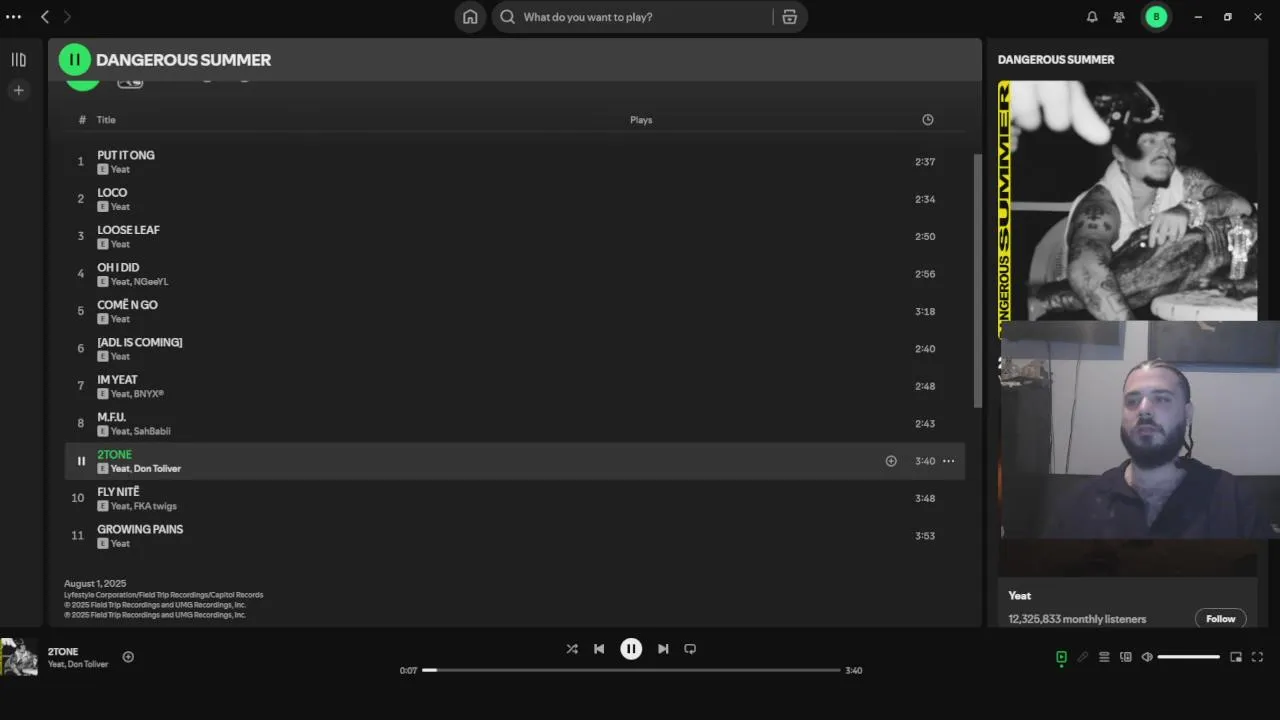Skip to next track

click(663, 649)
